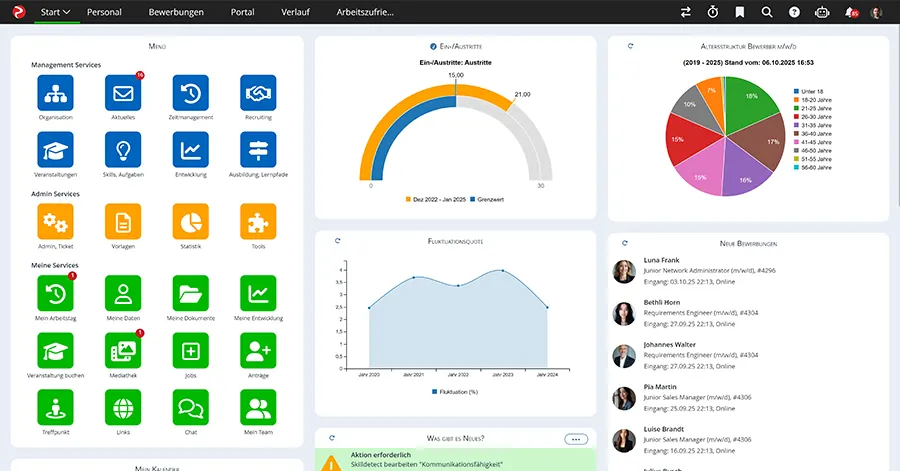Switch to the Bewerbungen tab
The height and width of the screenshot is (471, 900).
[x=176, y=12]
